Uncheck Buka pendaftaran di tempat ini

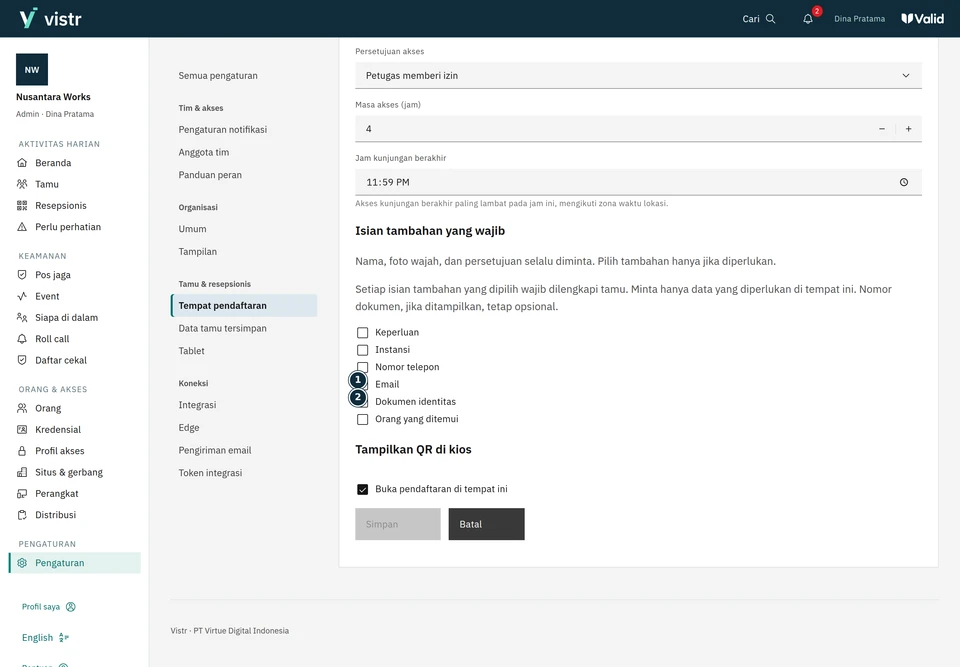coord(362,489)
